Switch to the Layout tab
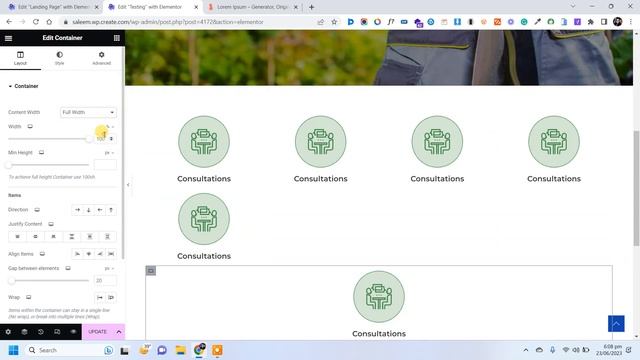This screenshot has width=640, height=360. point(20,58)
